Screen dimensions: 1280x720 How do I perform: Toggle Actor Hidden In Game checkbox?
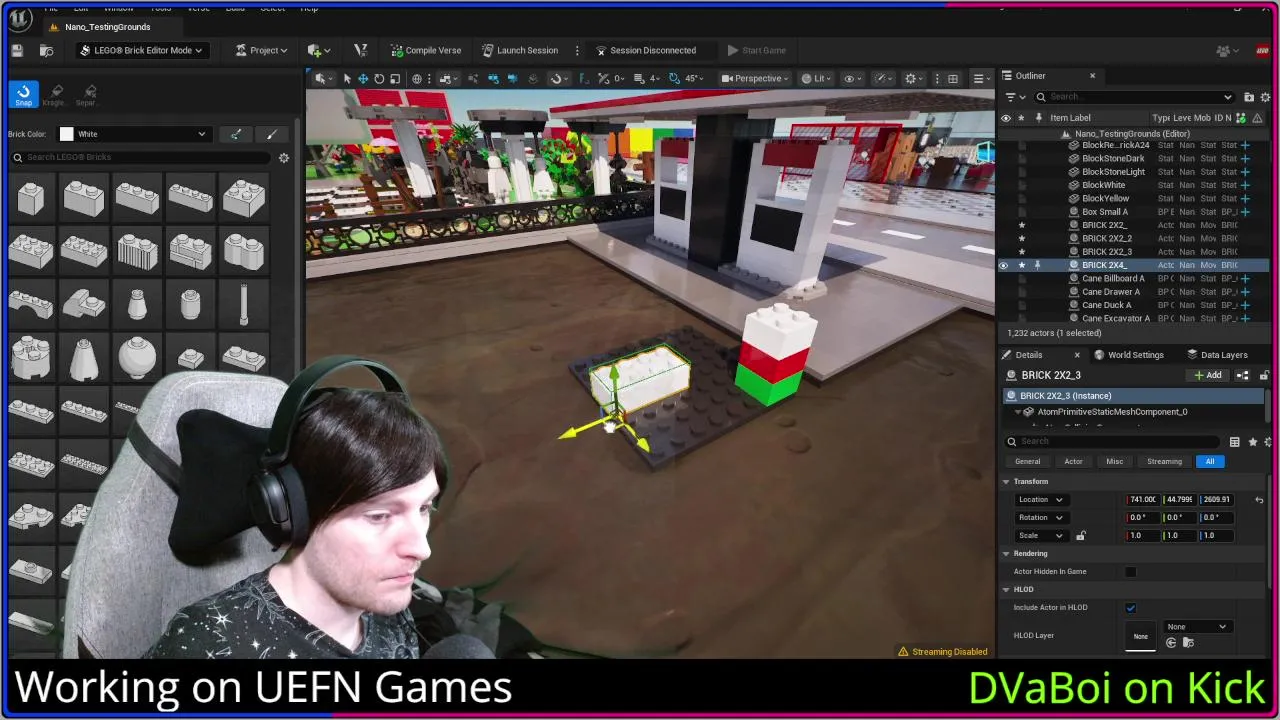pyautogui.click(x=1130, y=572)
